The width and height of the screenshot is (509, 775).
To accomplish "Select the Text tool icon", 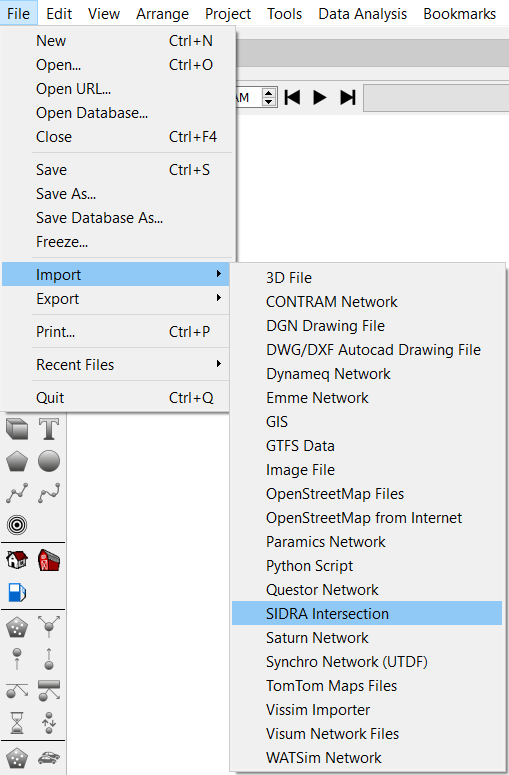I will (x=49, y=429).
